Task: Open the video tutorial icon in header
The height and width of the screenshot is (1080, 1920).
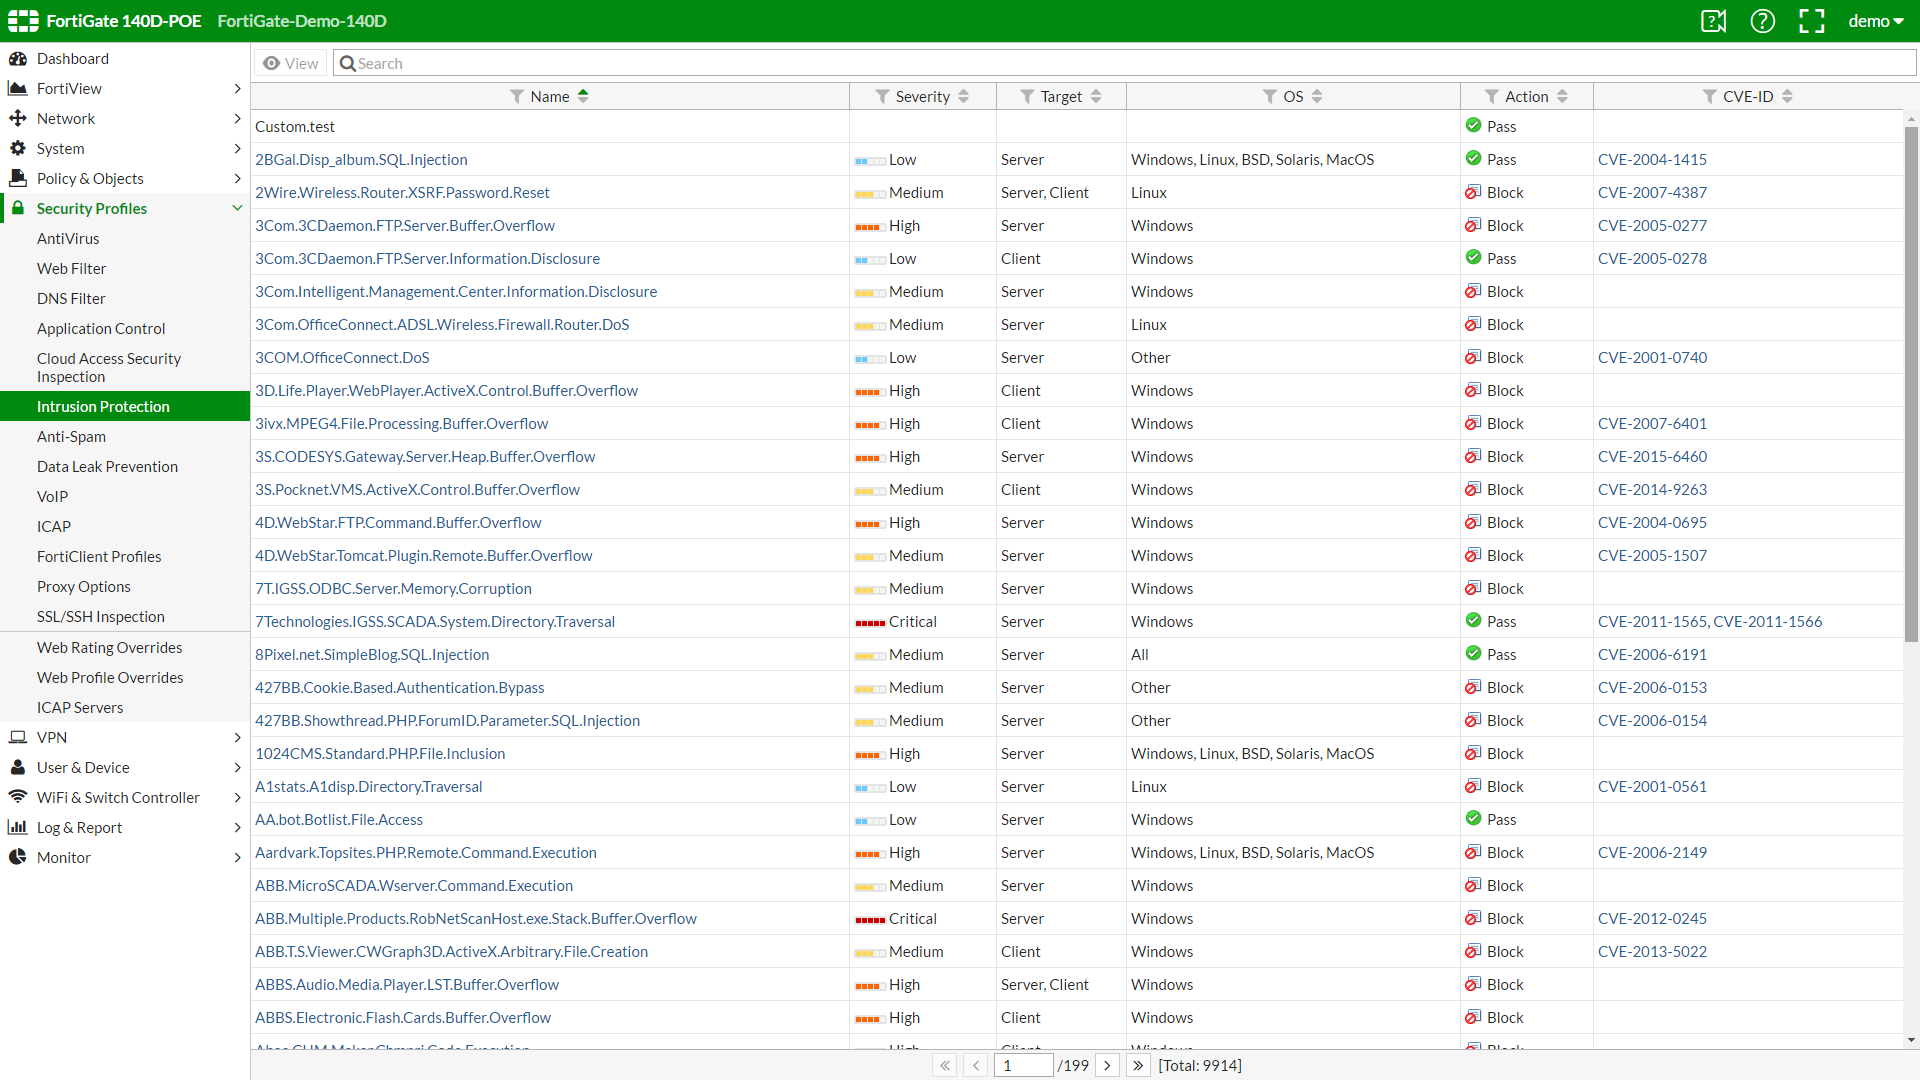Action: [x=1713, y=21]
